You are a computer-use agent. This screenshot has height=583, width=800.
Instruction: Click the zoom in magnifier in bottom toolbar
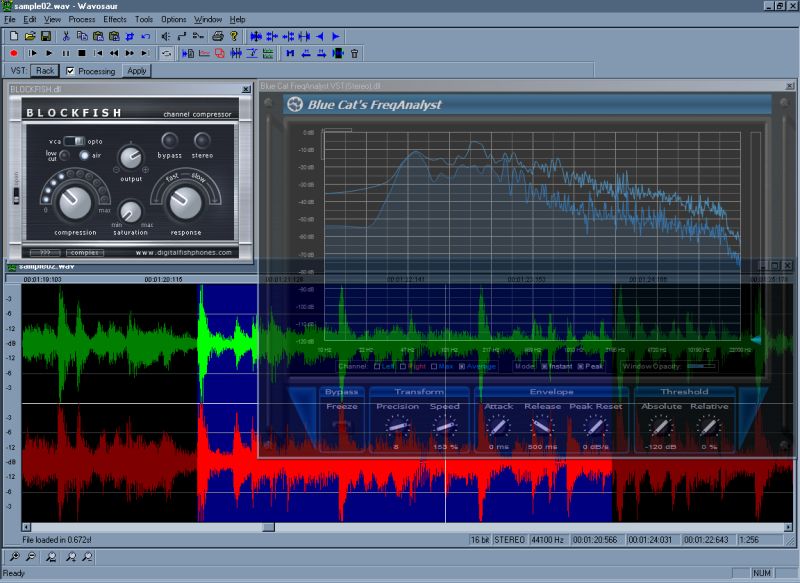pyautogui.click(x=14, y=557)
